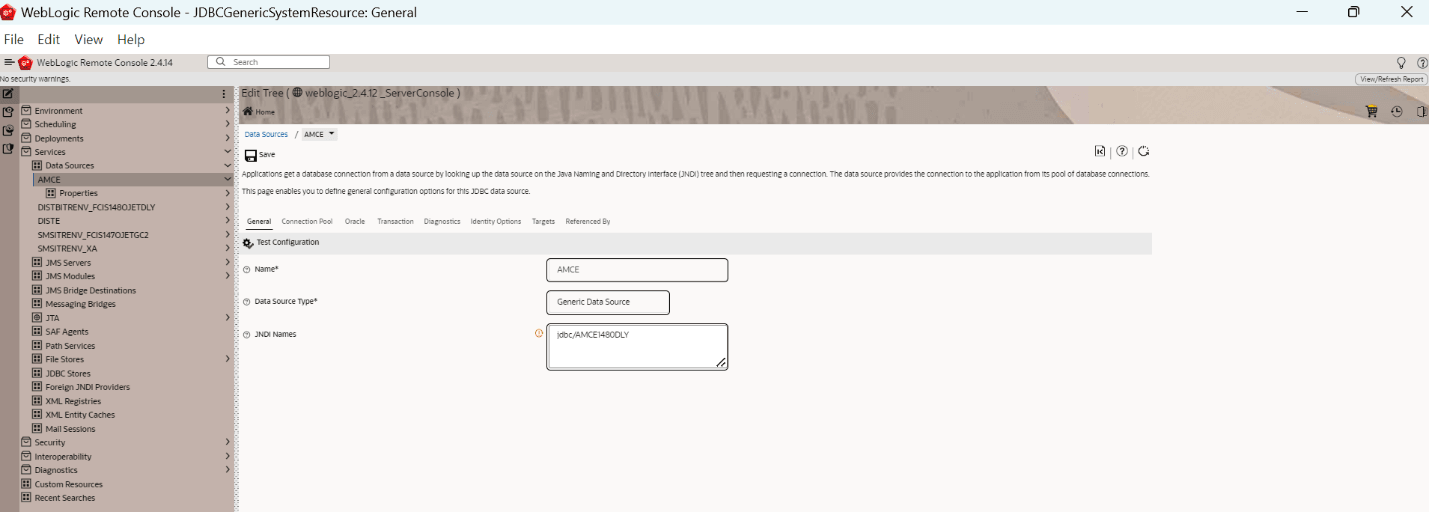Open Messaging Bridges tree item

[80, 304]
